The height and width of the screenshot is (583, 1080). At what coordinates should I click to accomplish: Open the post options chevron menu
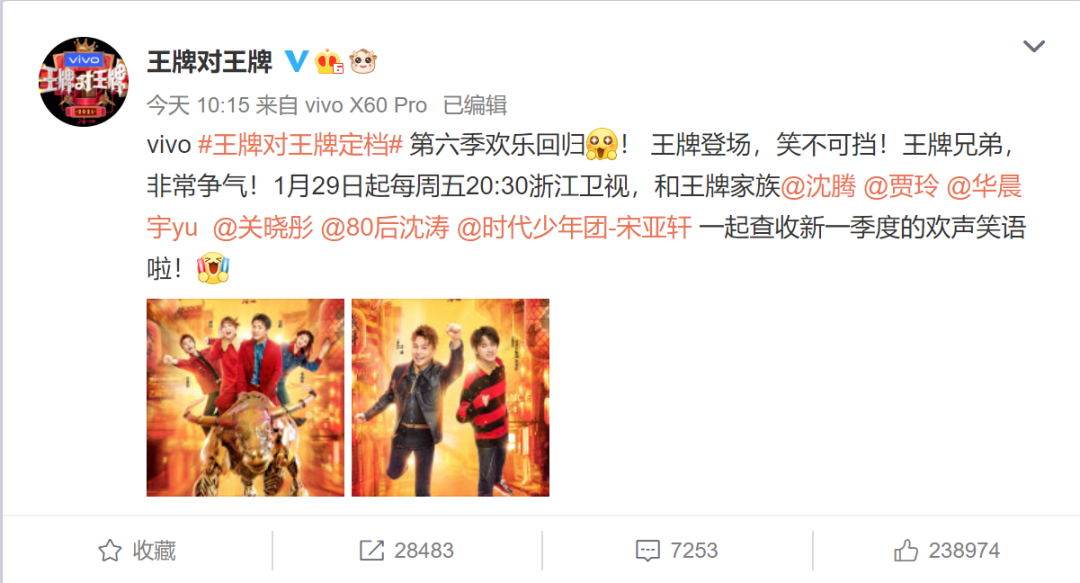tap(1034, 46)
